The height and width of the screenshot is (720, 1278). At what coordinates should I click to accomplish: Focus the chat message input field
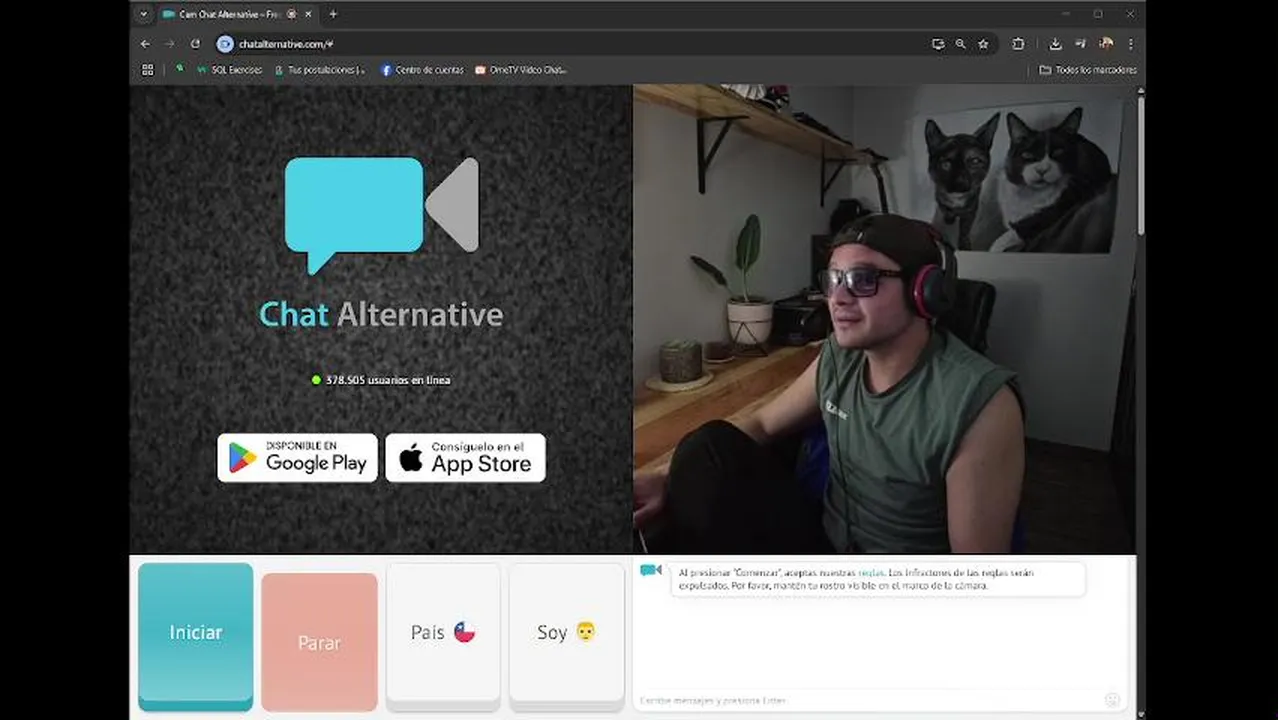(x=868, y=700)
